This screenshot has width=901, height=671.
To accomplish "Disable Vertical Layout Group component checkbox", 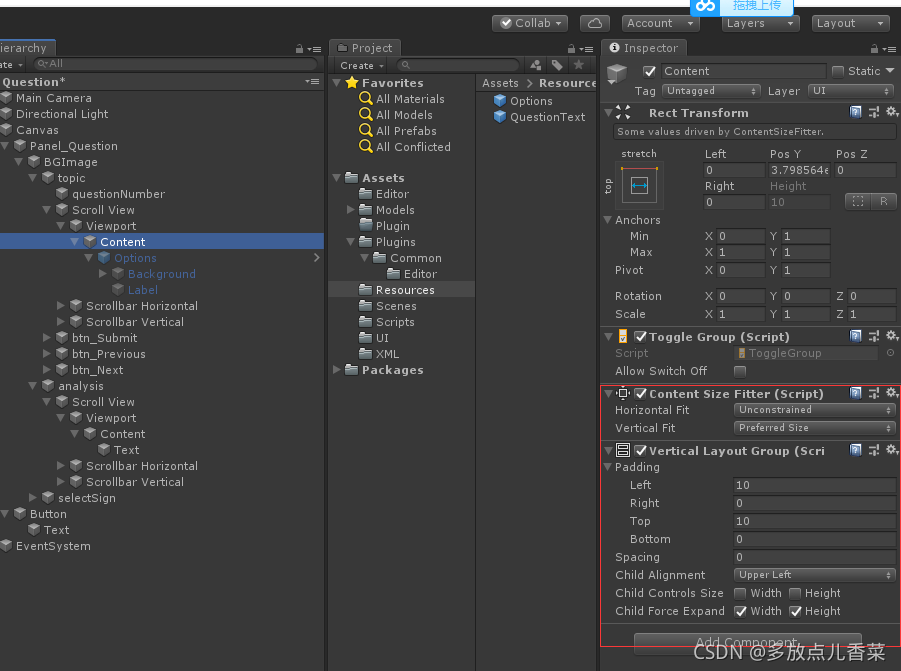I will 640,450.
